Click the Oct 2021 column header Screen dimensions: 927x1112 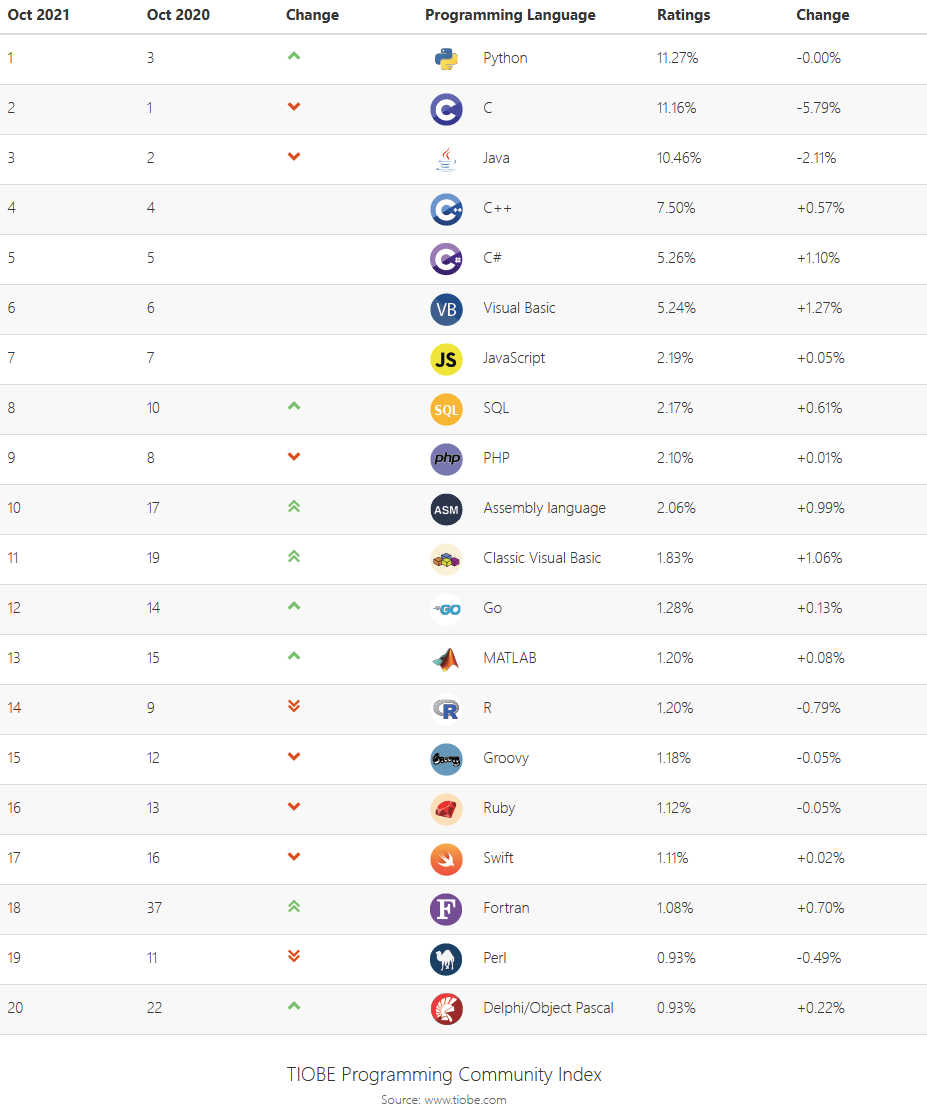tap(38, 15)
